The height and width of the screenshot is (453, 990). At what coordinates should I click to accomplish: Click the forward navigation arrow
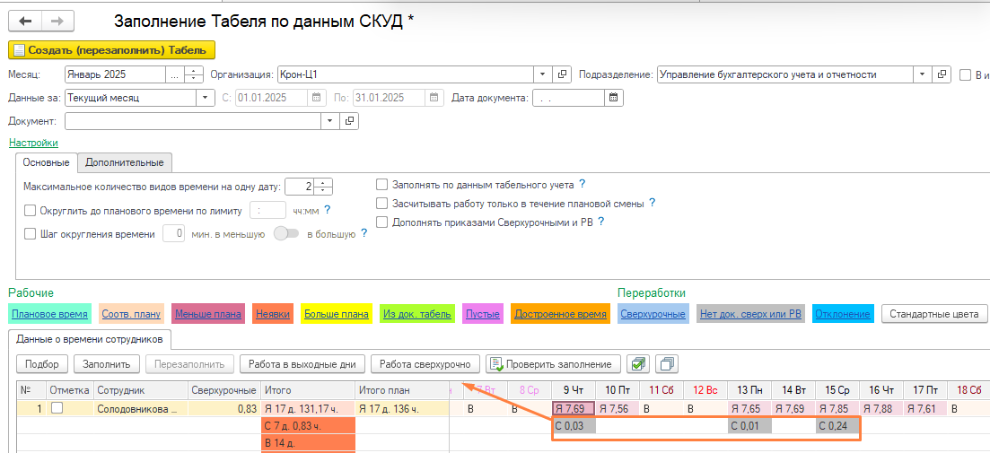(x=57, y=21)
